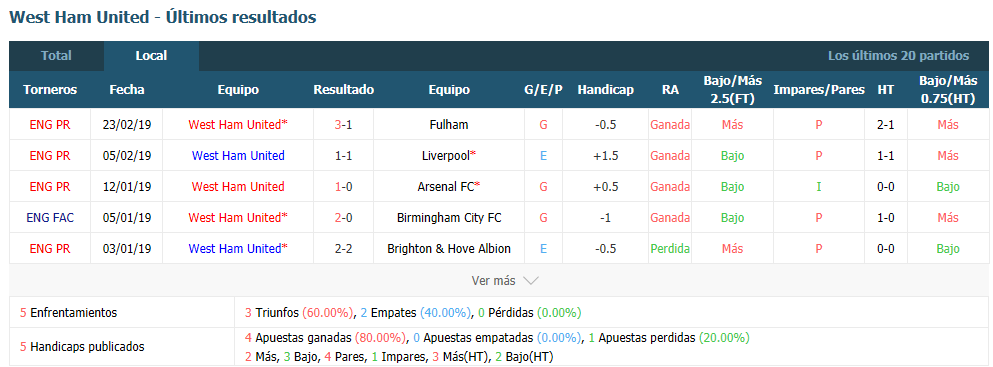Click the ENG FAC tournament label
Image resolution: width=993 pixels, height=367 pixels.
coord(50,218)
